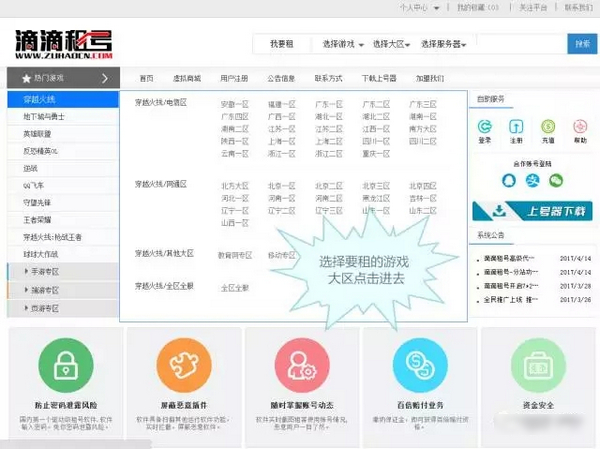Click the green lock password security icon
The width and height of the screenshot is (600, 449).
pos(66,366)
